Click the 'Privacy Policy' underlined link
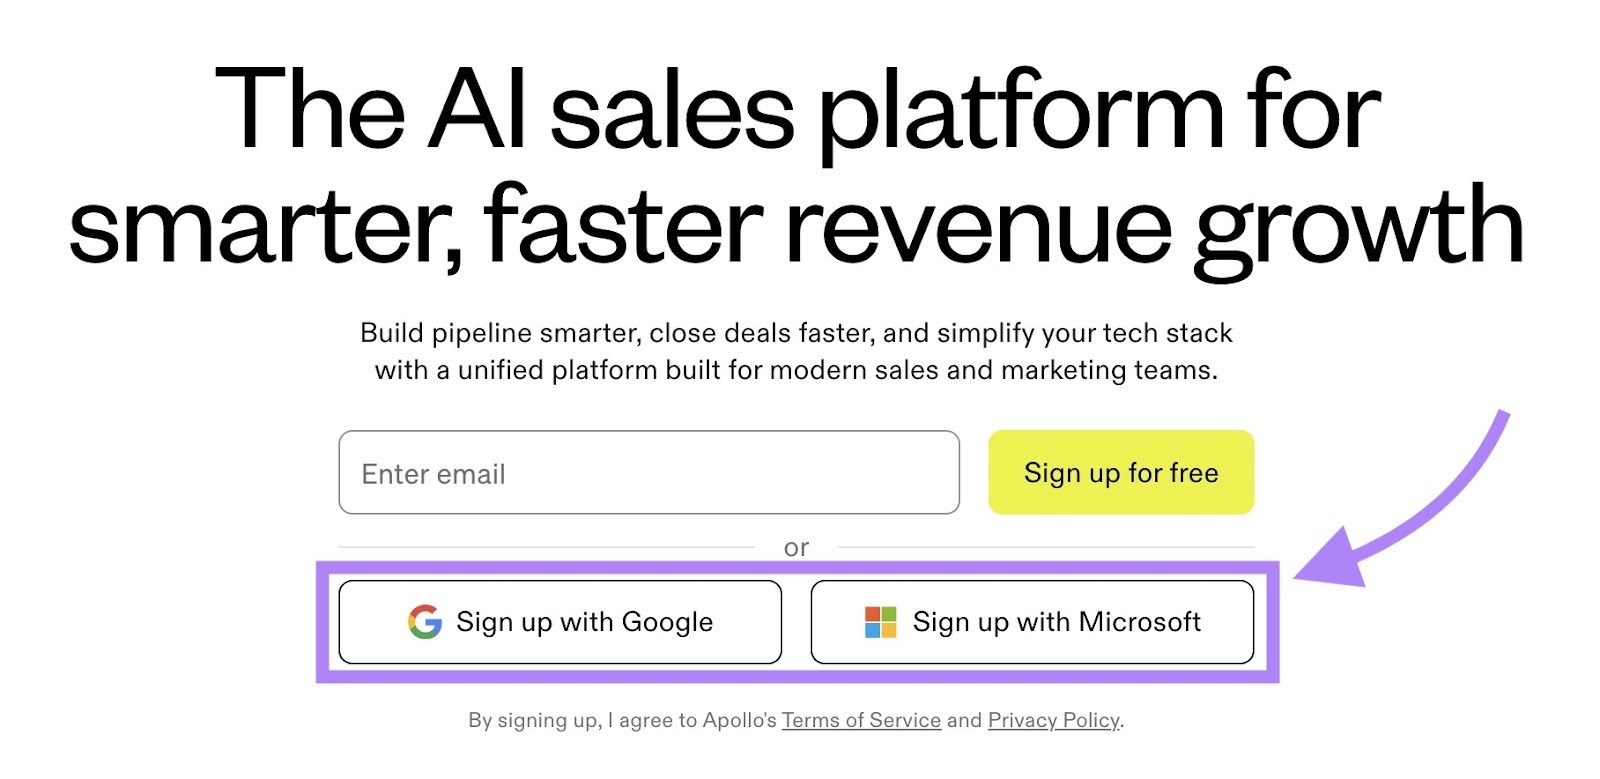This screenshot has width=1600, height=779. (1053, 720)
